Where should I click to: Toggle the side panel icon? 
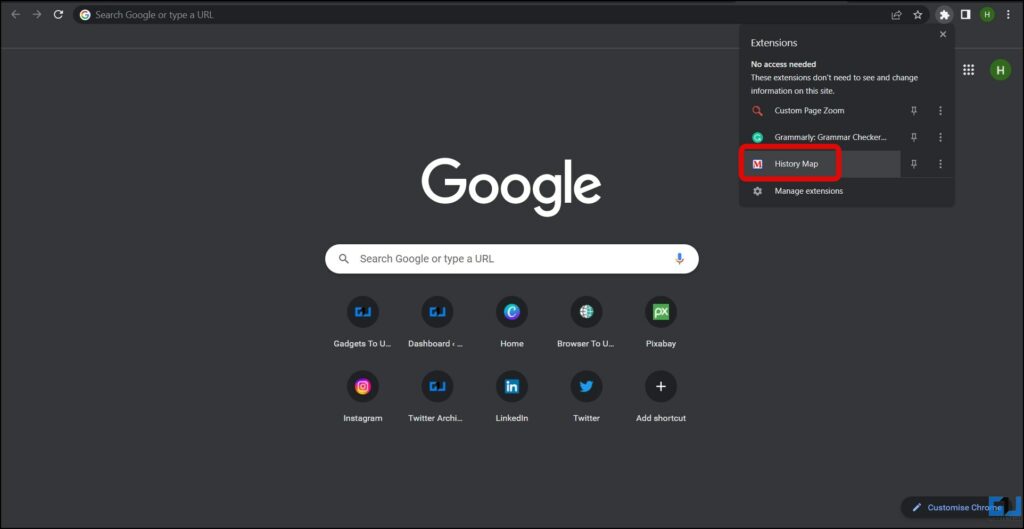click(965, 14)
